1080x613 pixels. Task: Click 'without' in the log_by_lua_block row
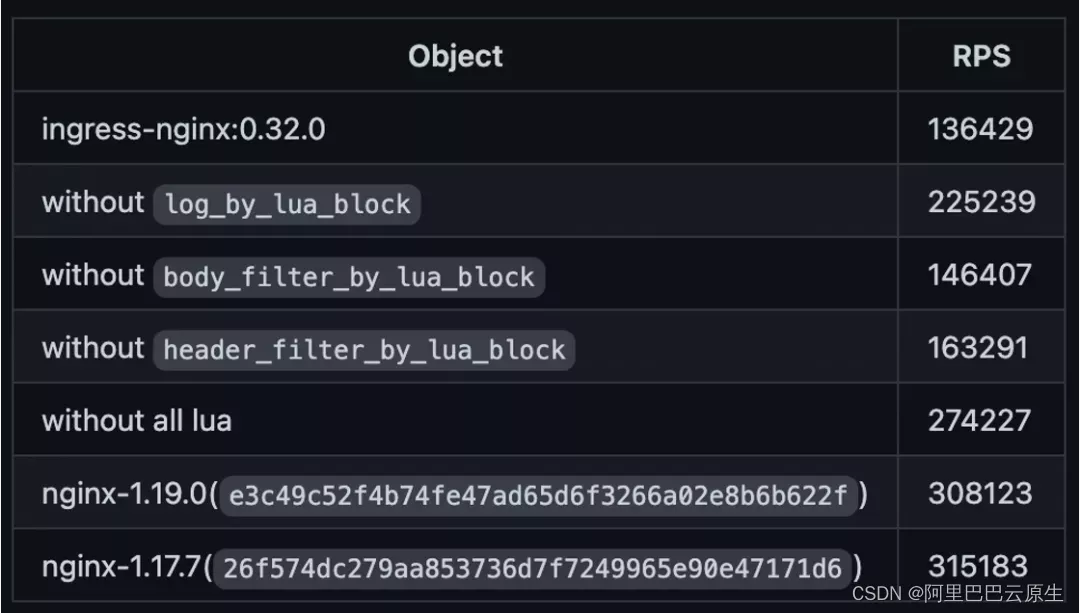click(93, 202)
